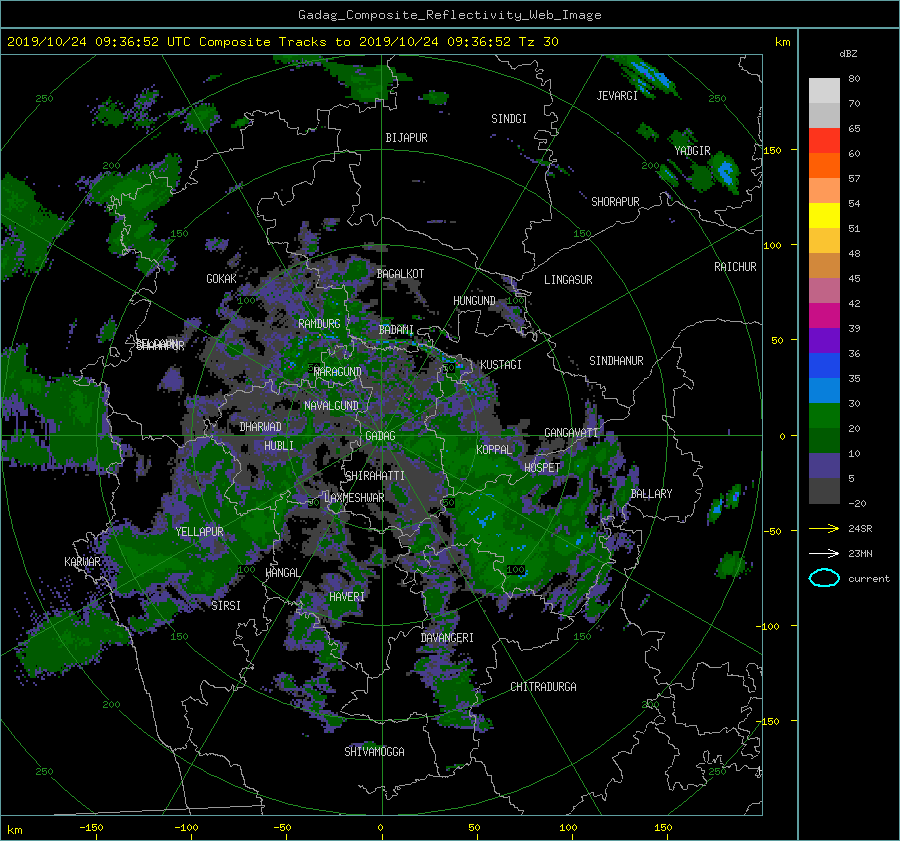The height and width of the screenshot is (841, 900).
Task: Click the KARWAR city label
Action: point(82,562)
